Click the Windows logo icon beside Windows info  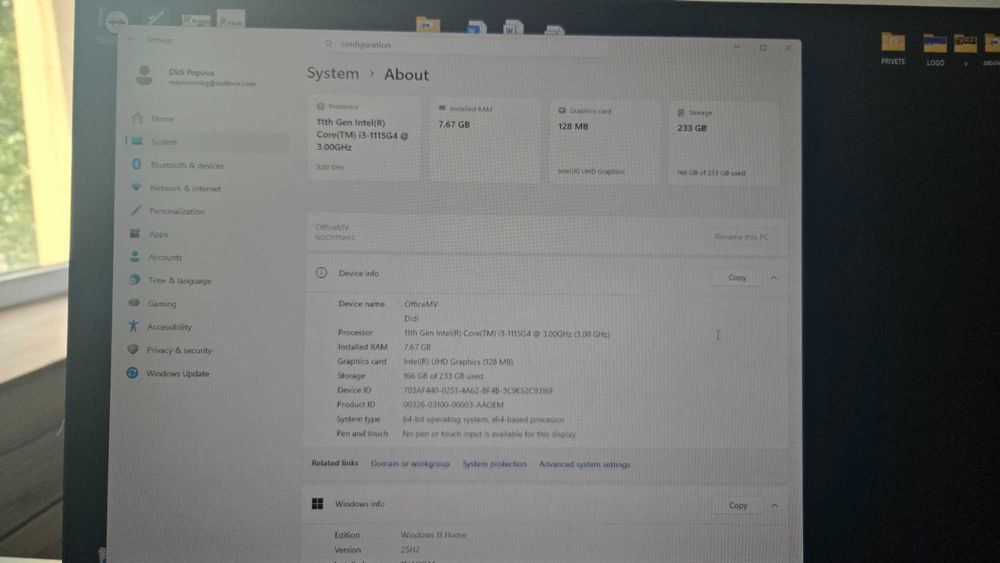click(x=317, y=504)
